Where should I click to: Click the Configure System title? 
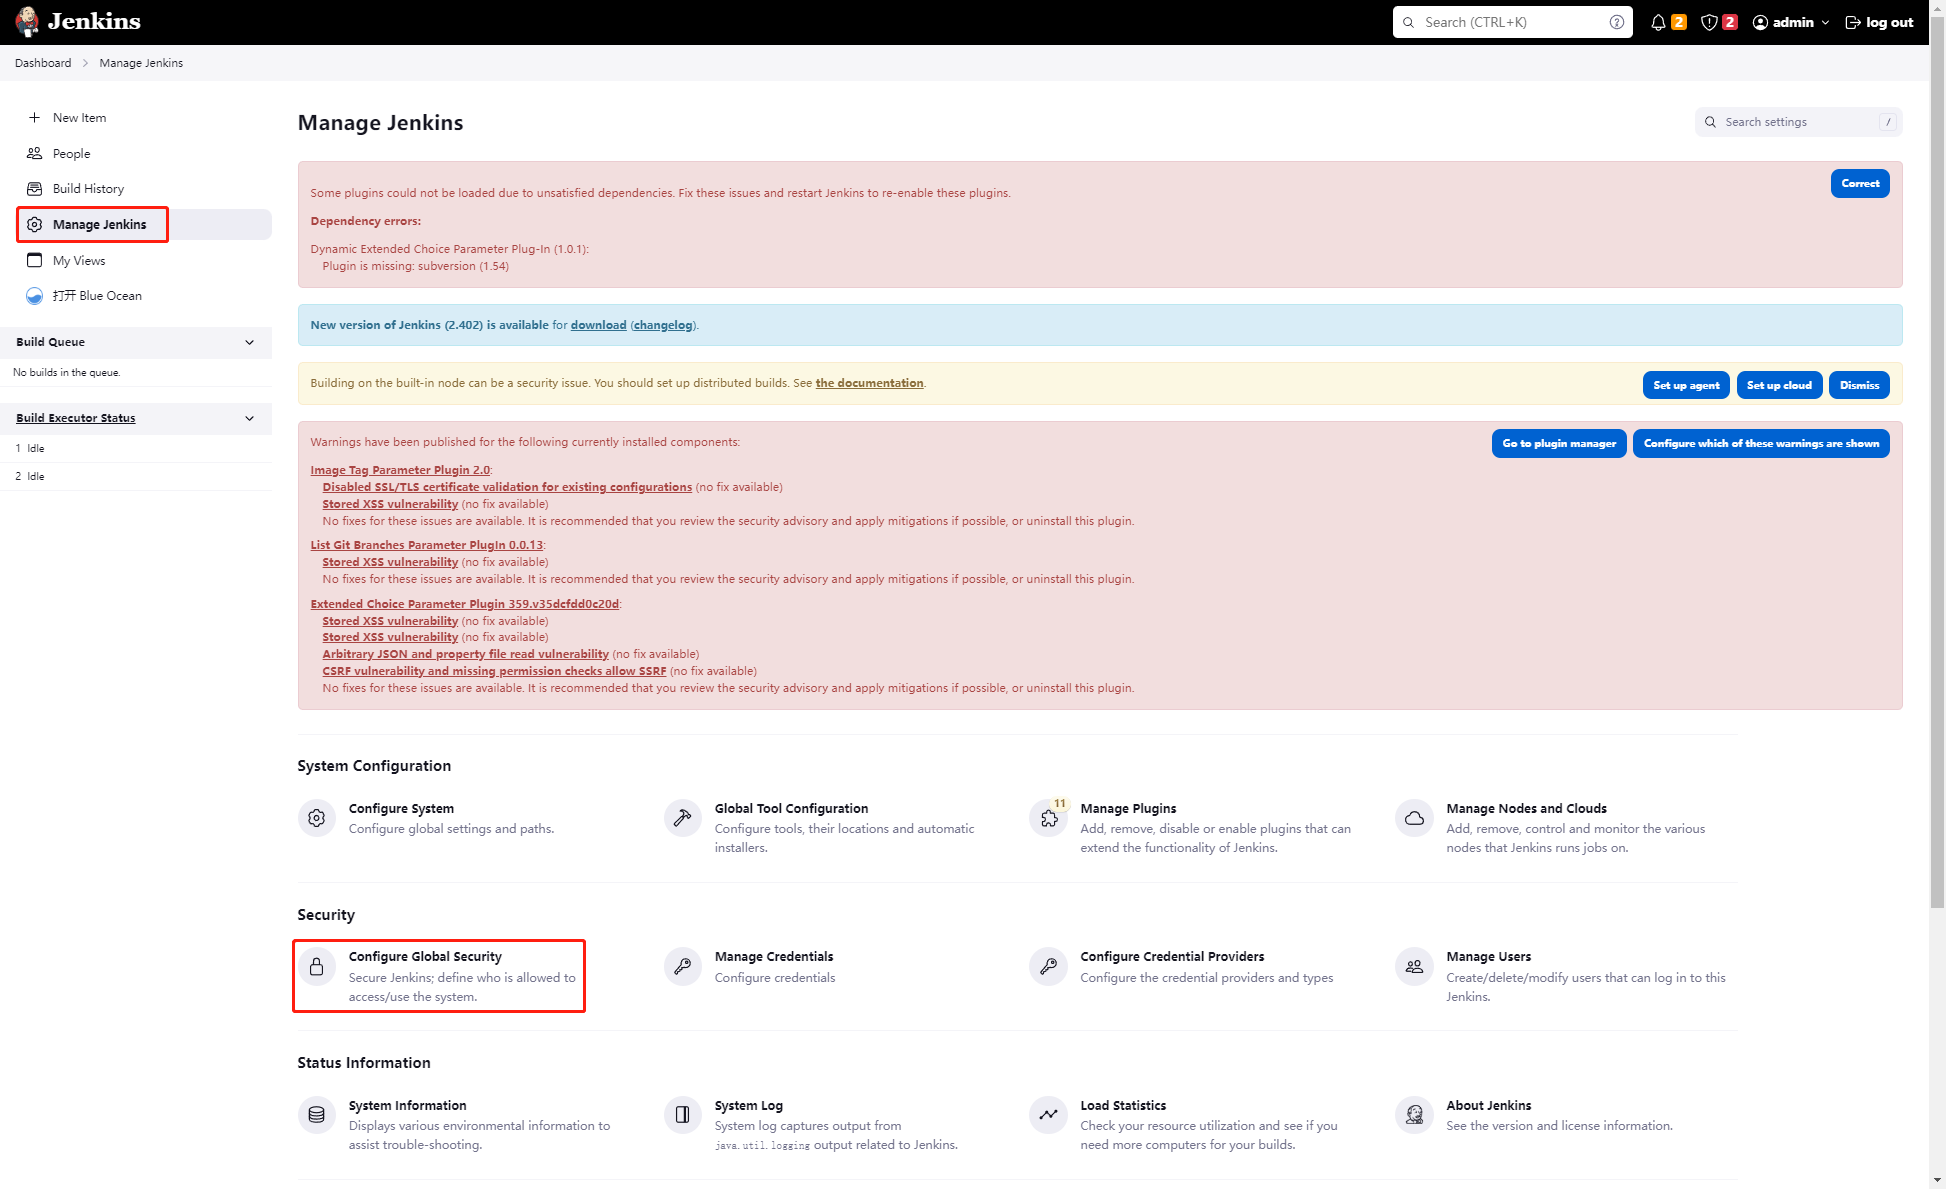(401, 808)
